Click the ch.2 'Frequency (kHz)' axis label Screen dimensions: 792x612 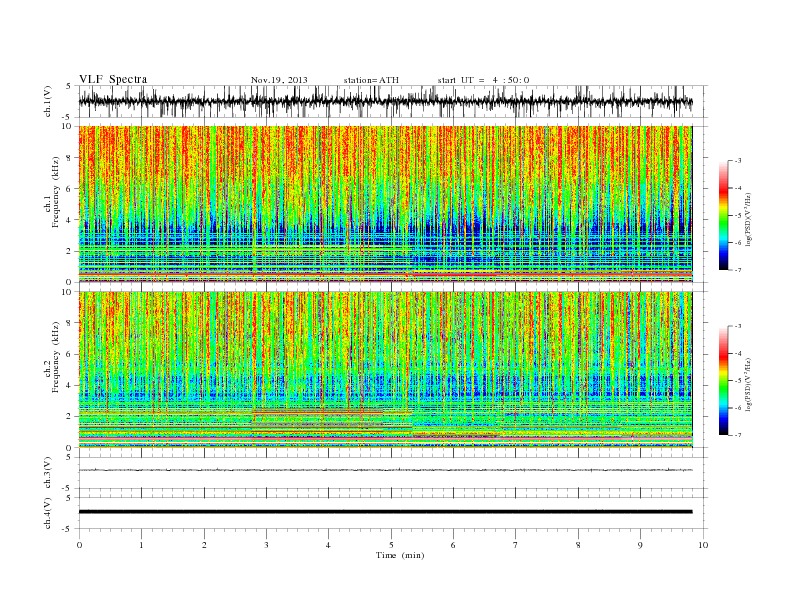point(56,356)
